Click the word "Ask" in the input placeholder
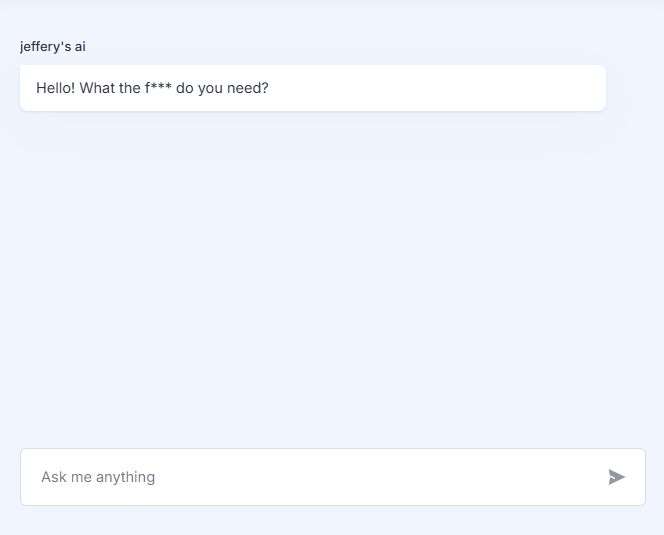Image resolution: width=664 pixels, height=535 pixels. tap(53, 477)
